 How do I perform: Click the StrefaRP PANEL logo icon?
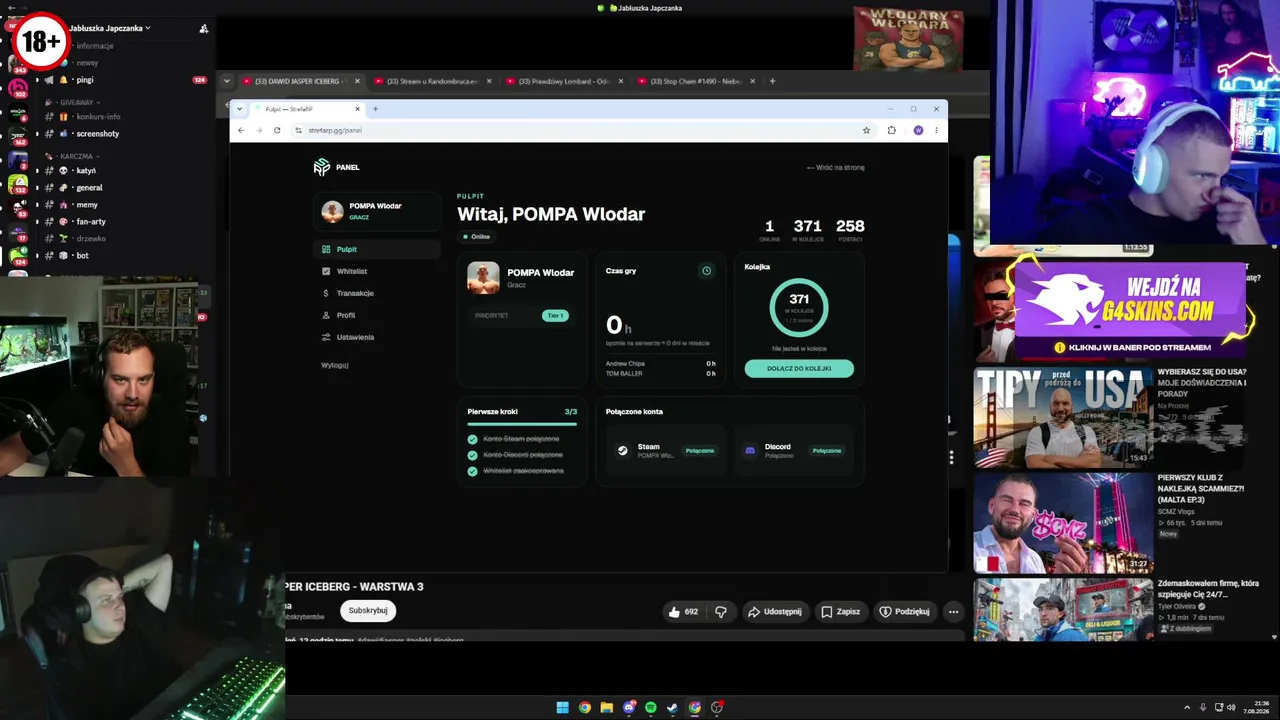click(321, 167)
